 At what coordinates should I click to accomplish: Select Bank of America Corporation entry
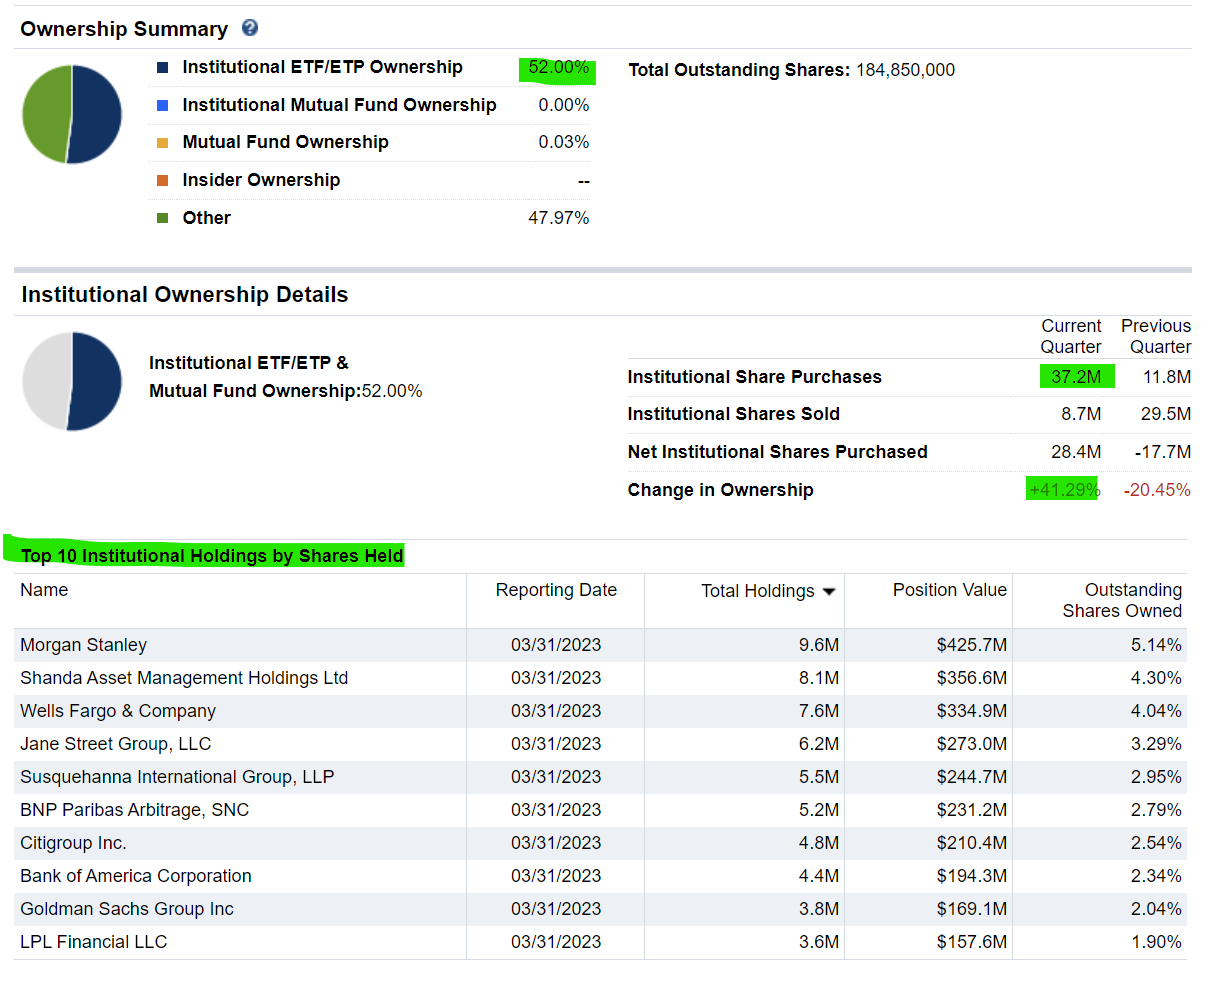(136, 876)
